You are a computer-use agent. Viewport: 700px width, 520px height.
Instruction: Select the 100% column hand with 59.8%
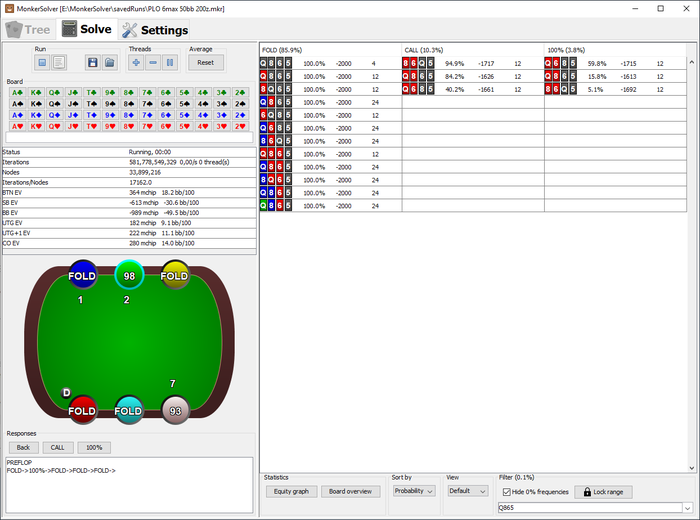615,63
